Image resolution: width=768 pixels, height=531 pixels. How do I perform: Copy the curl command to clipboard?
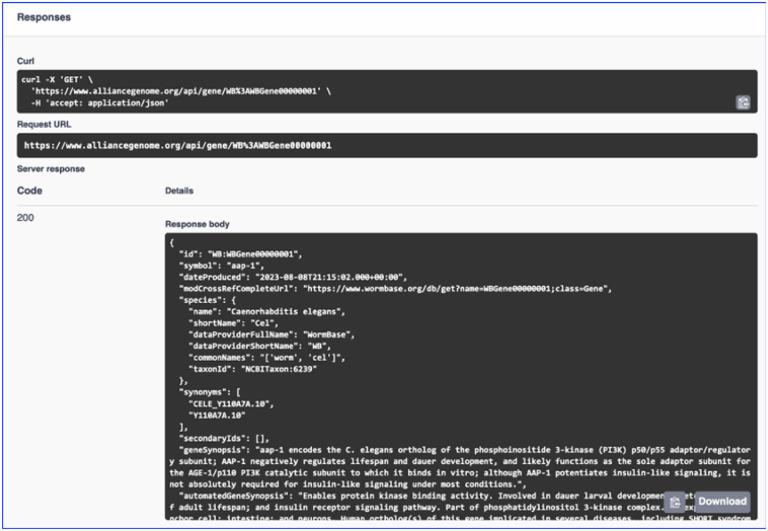(742, 102)
